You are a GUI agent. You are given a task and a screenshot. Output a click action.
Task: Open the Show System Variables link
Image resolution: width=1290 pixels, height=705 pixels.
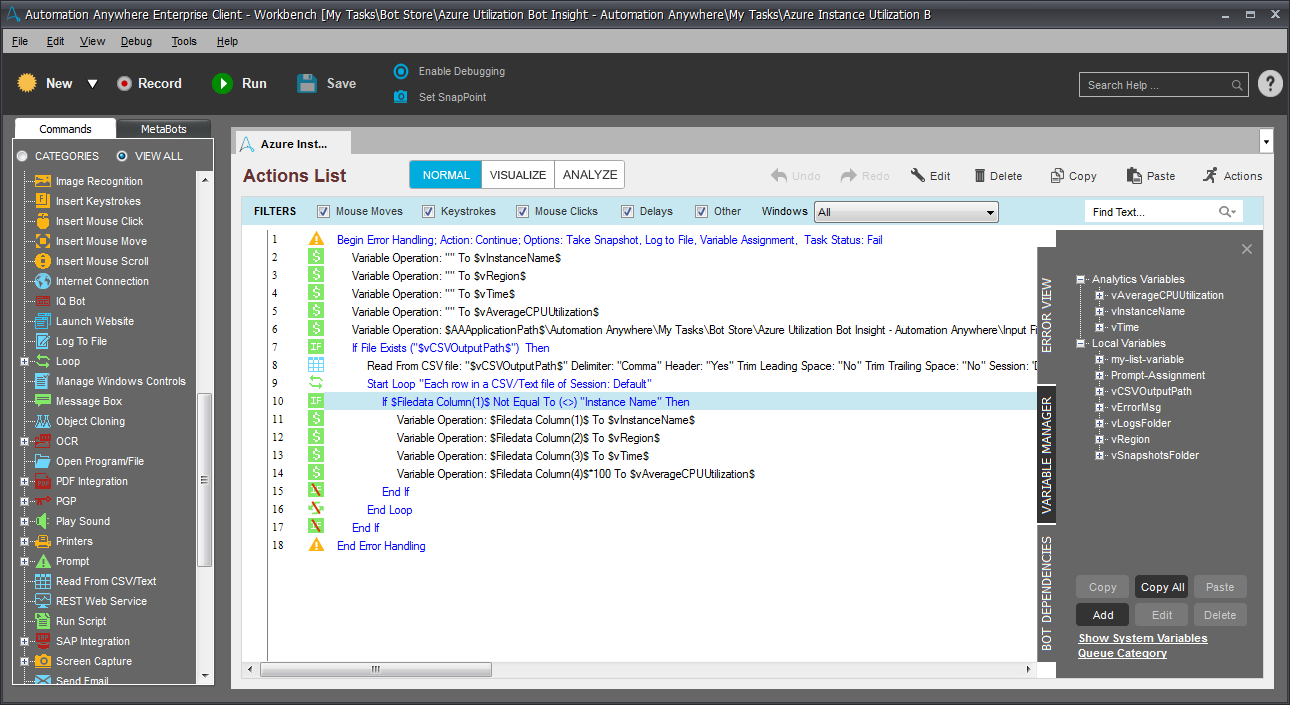point(1143,638)
